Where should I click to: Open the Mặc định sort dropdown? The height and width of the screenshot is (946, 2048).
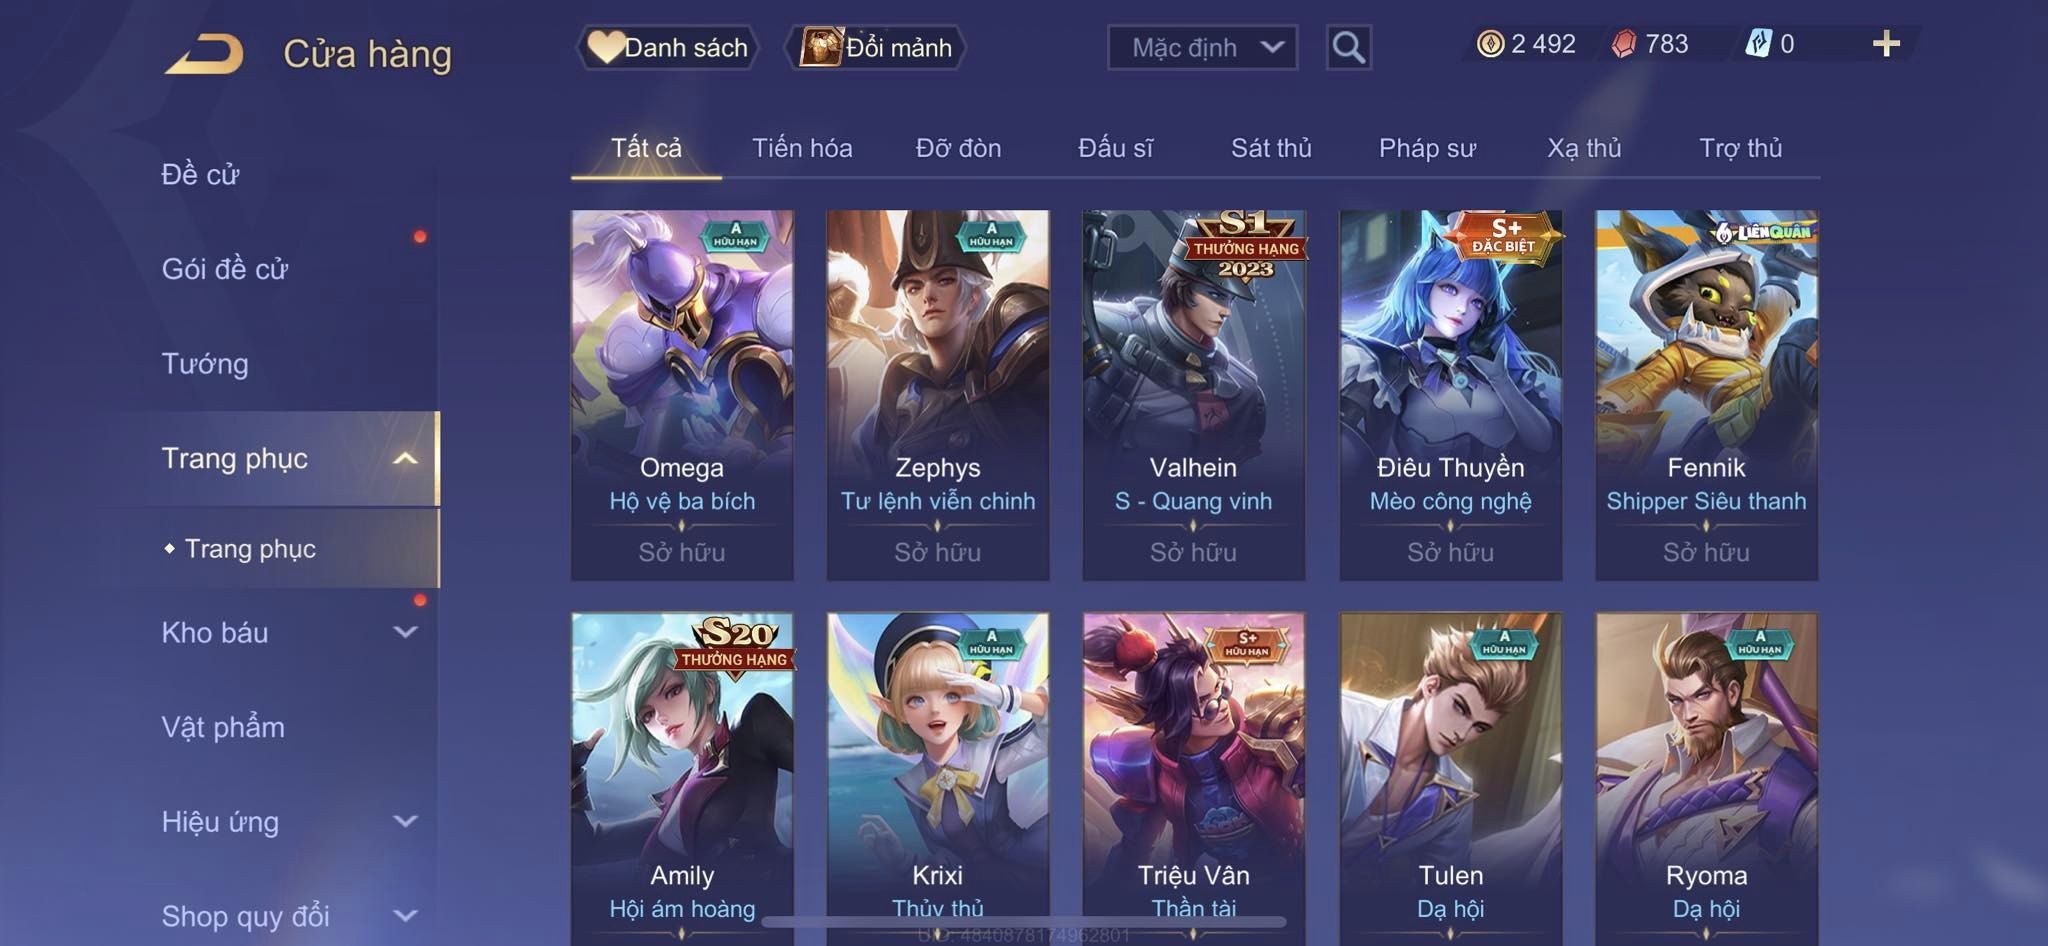[x=1202, y=47]
